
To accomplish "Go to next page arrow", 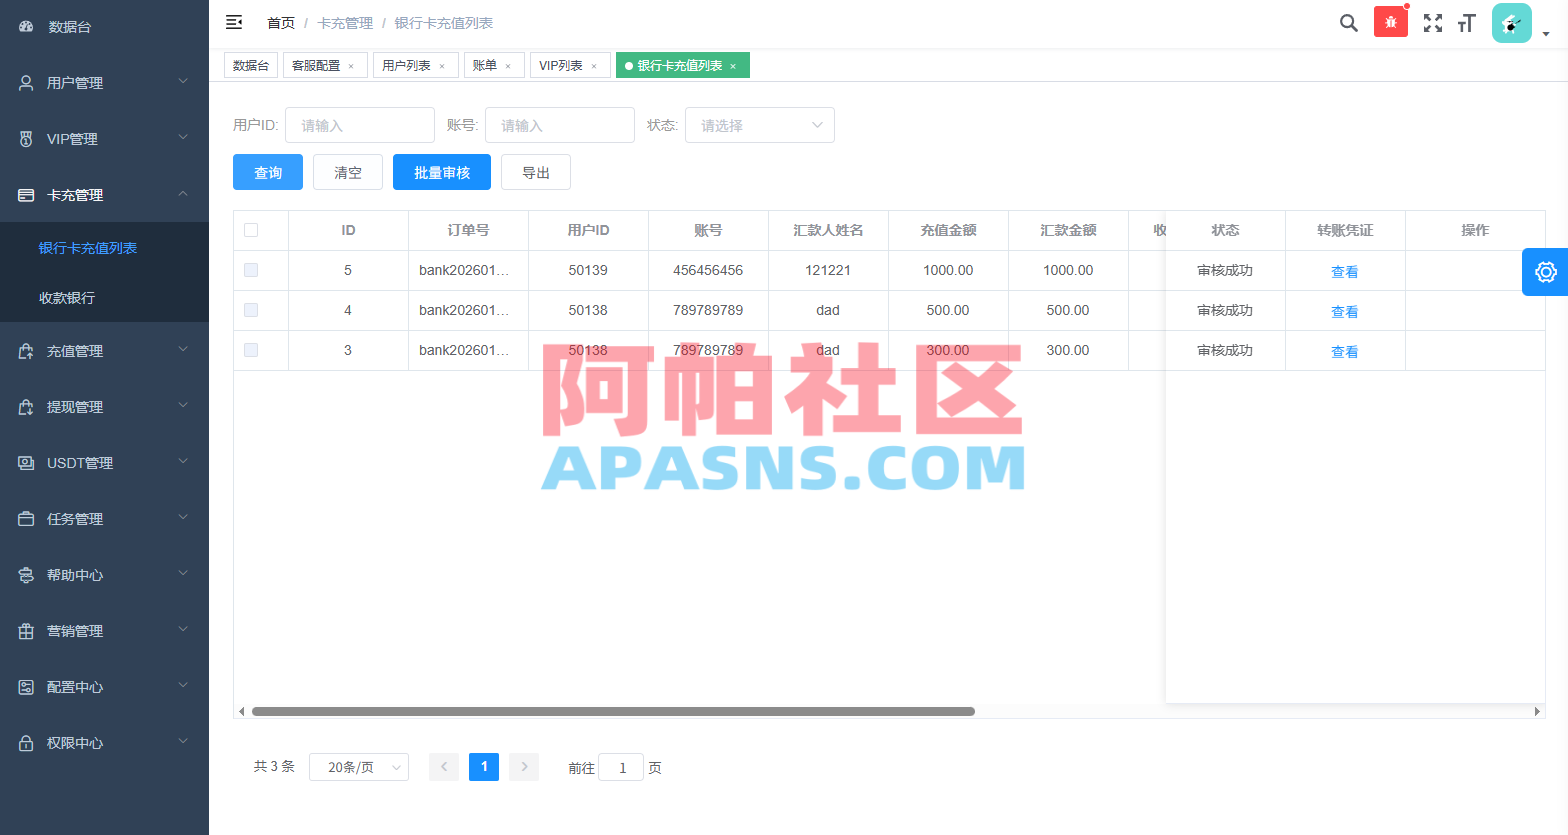I will coord(524,767).
